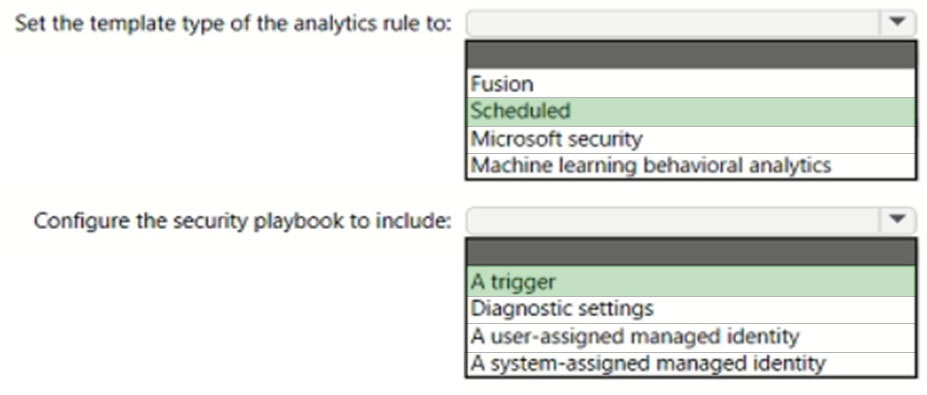The height and width of the screenshot is (395, 927).
Task: Collapse the template type list via its arrow
Action: coord(897,24)
